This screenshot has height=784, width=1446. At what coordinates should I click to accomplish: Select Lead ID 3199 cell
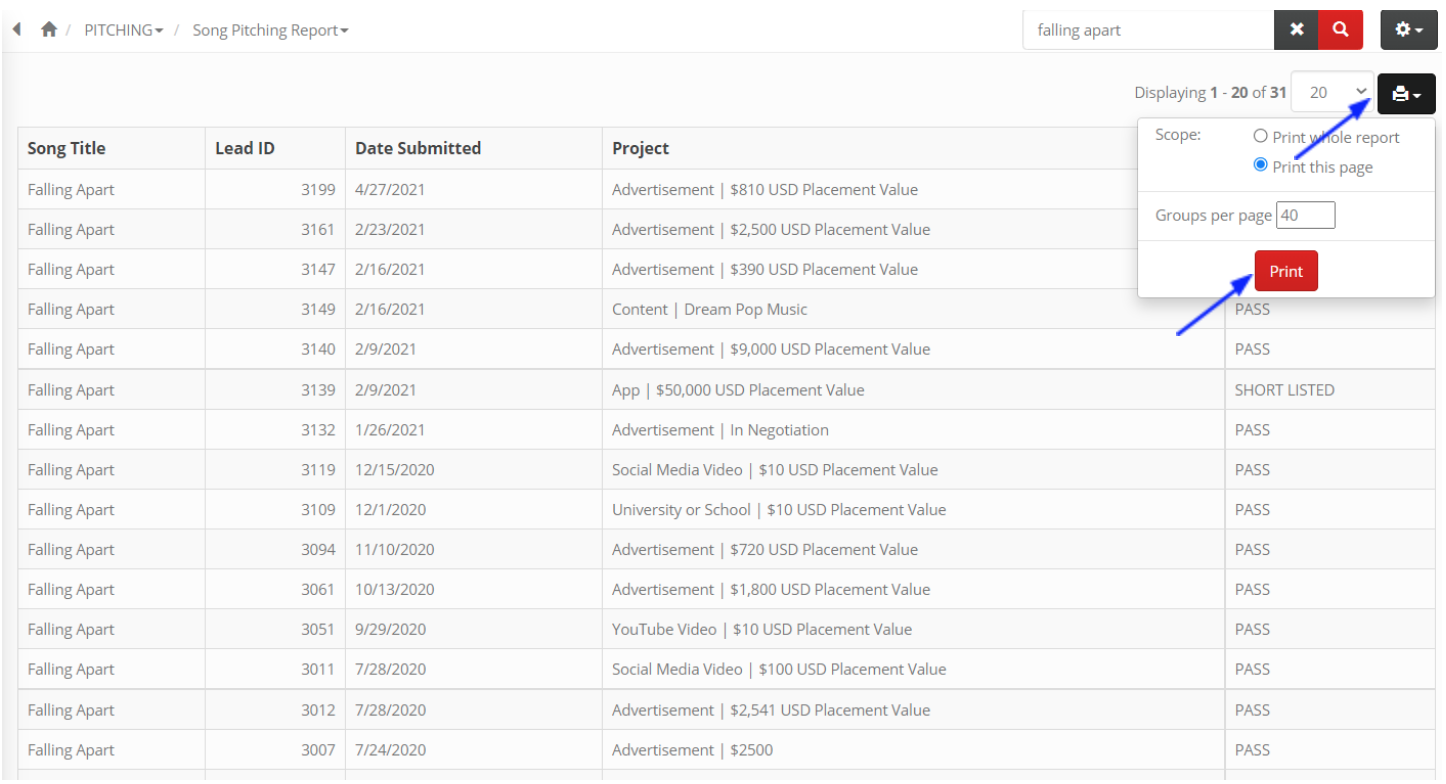coord(275,189)
